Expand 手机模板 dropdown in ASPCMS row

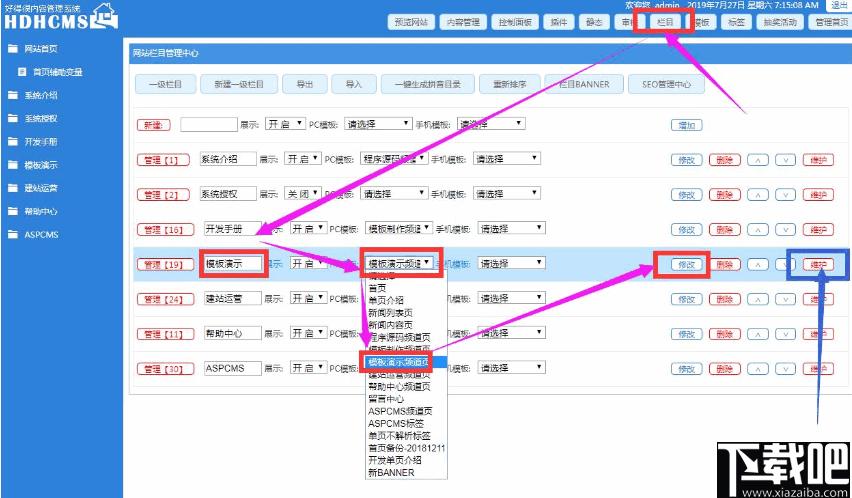click(x=511, y=368)
